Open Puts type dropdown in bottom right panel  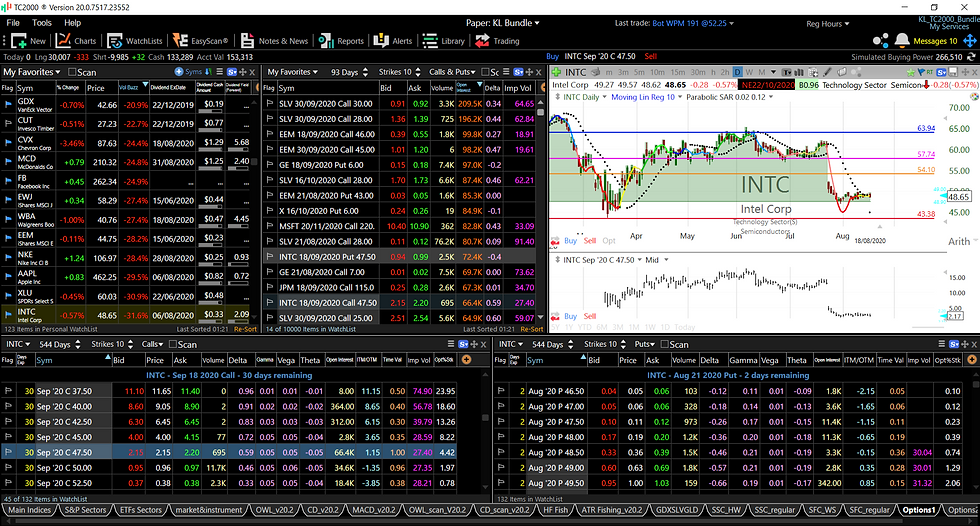pyautogui.click(x=644, y=344)
